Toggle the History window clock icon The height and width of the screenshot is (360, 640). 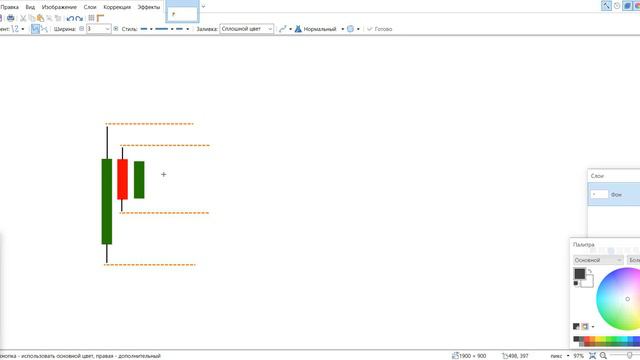617,5
